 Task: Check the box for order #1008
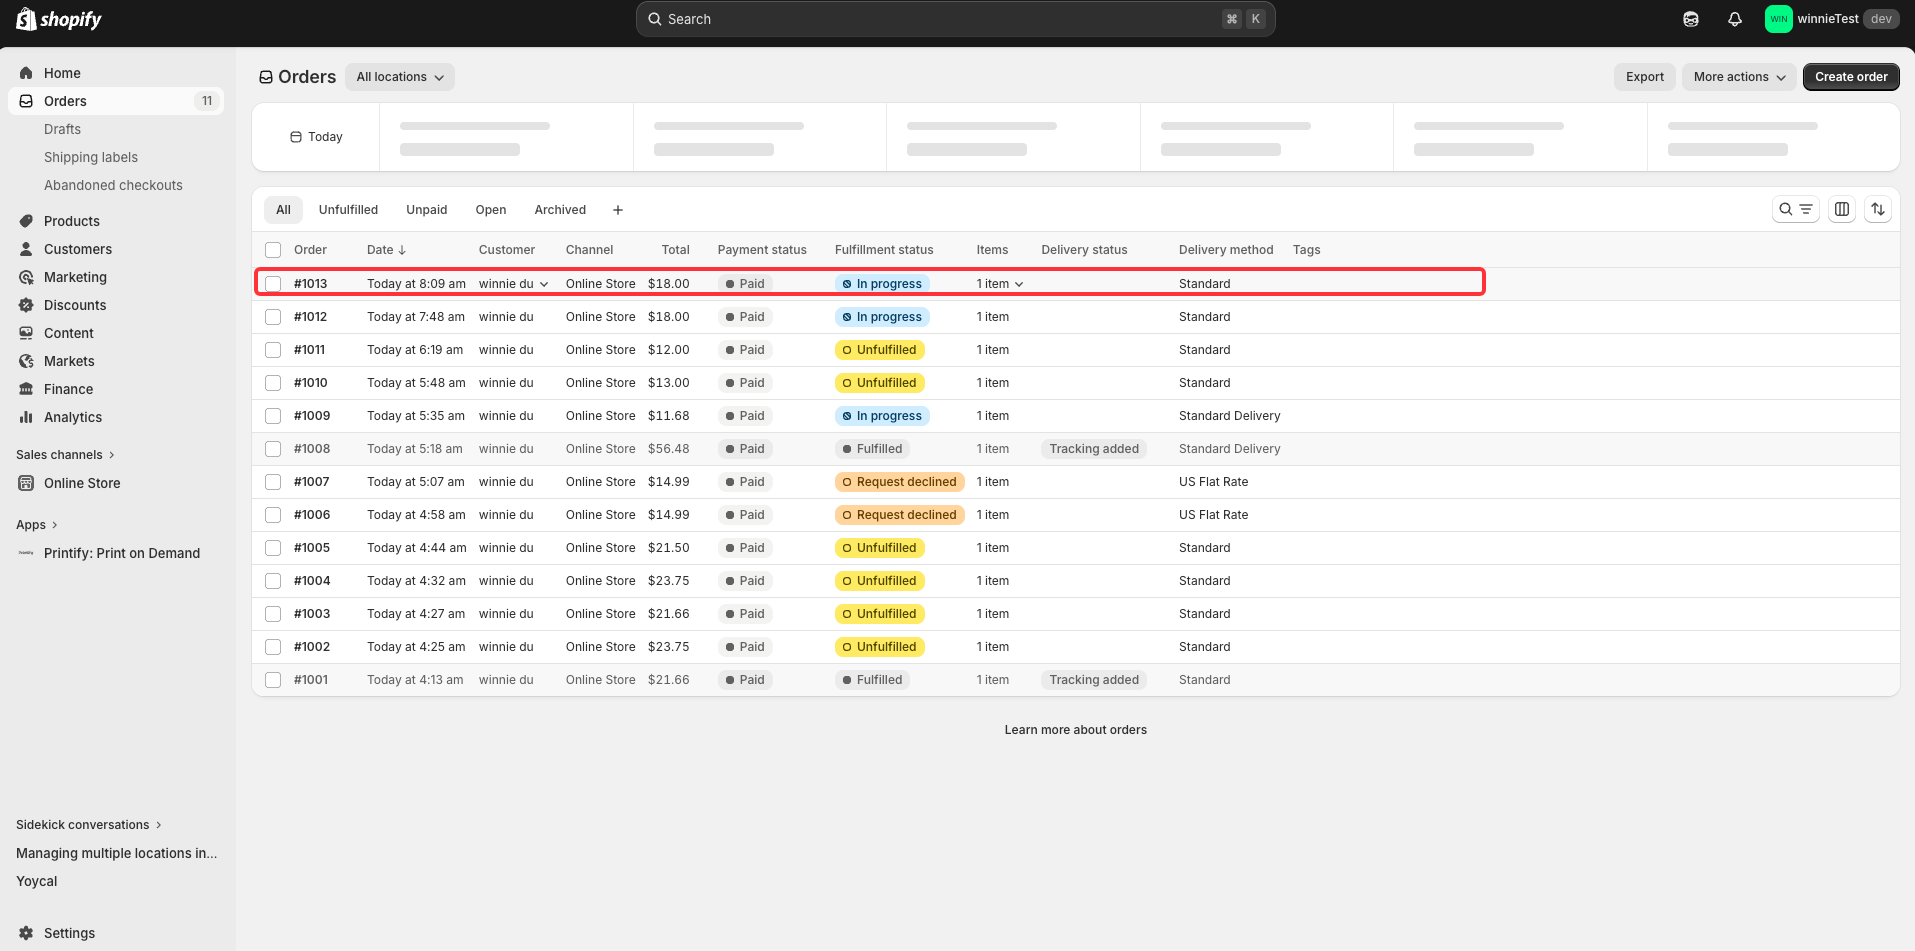(x=273, y=449)
